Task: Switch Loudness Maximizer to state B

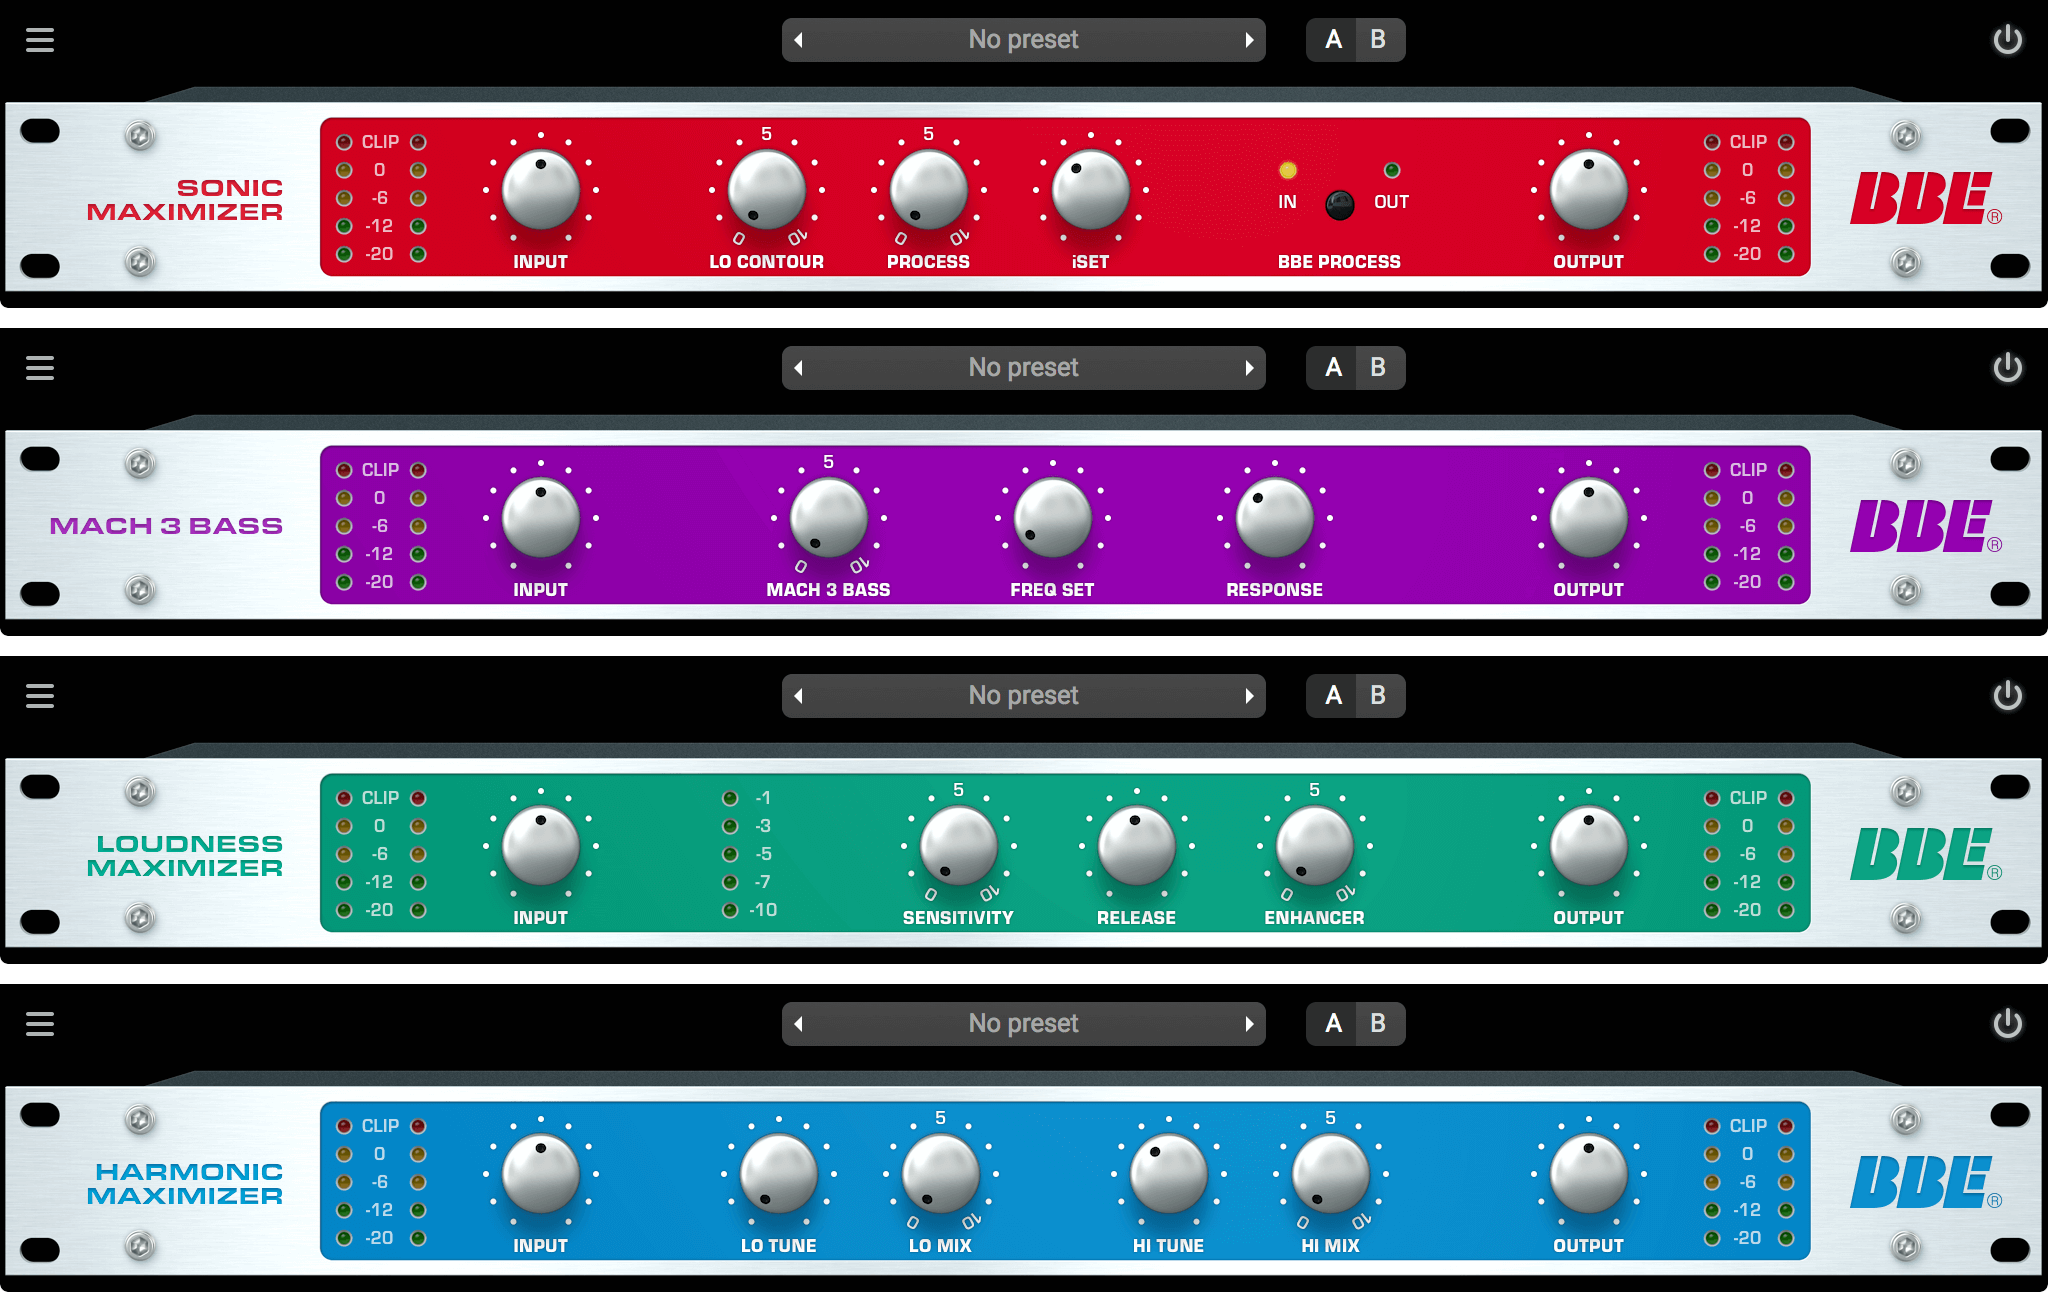Action: click(1380, 696)
